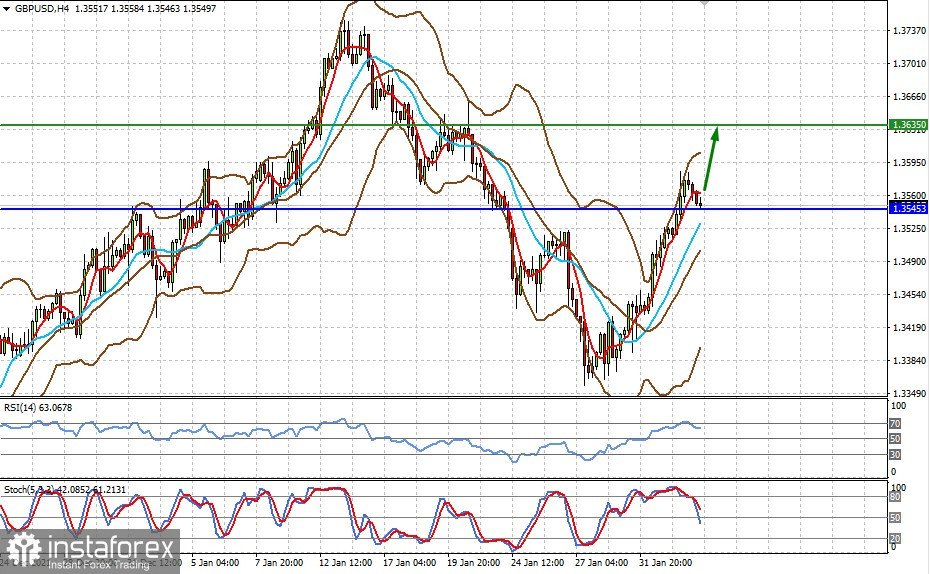Select the green 1.36350 price label
This screenshot has height=574, width=930.
pyautogui.click(x=909, y=125)
